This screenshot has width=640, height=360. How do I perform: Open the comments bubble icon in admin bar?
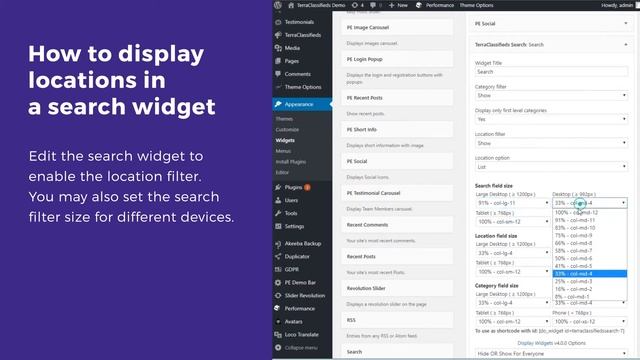pos(373,5)
